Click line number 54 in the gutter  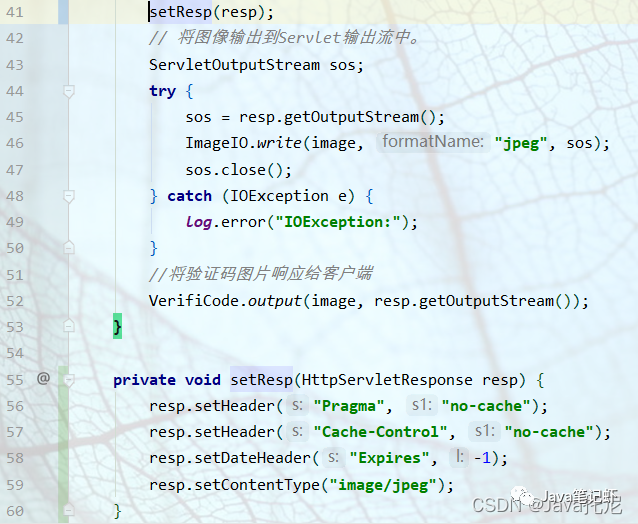15,353
